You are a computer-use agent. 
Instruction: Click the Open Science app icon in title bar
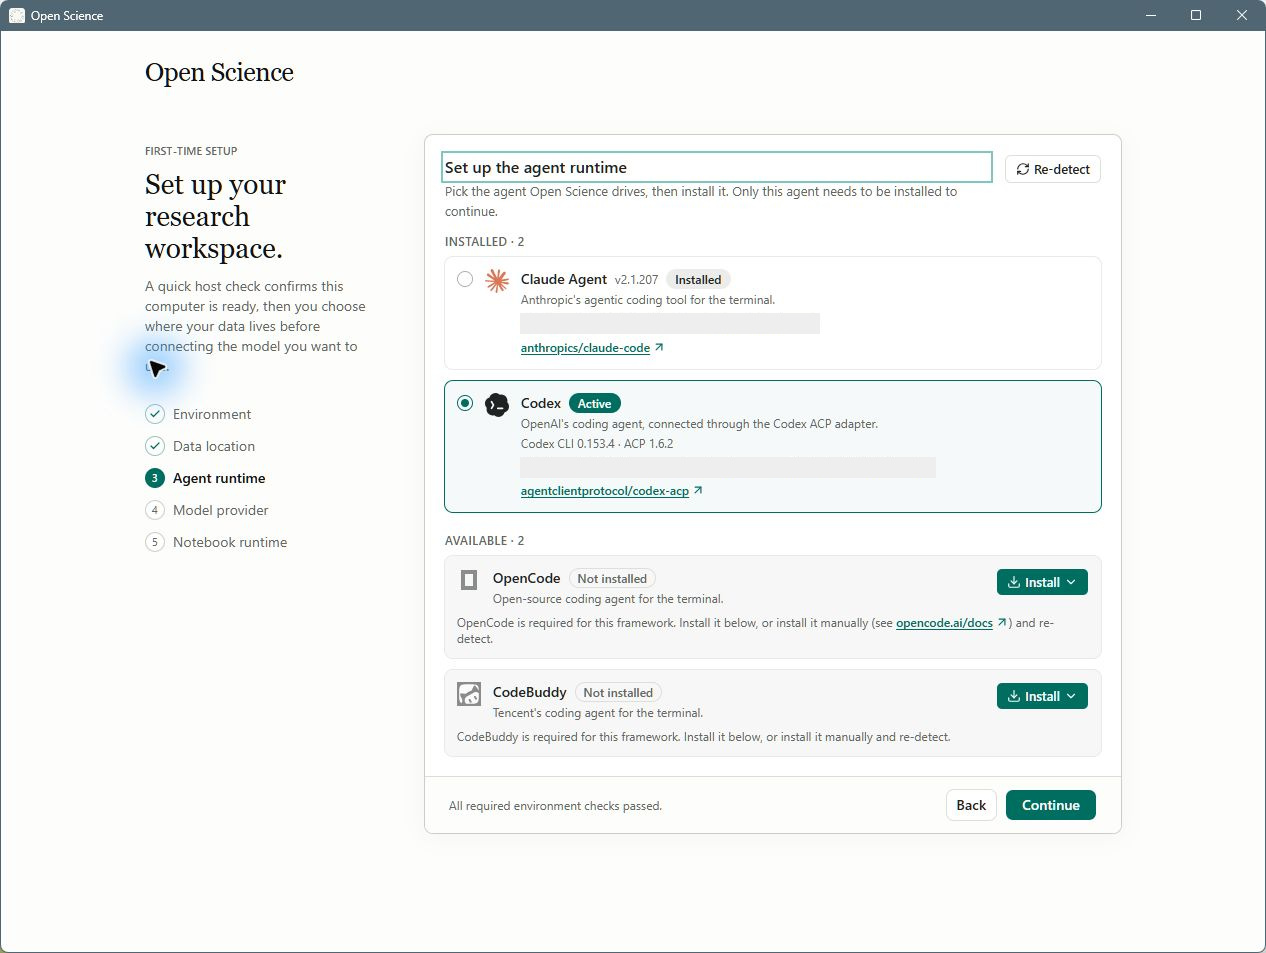tap(17, 15)
